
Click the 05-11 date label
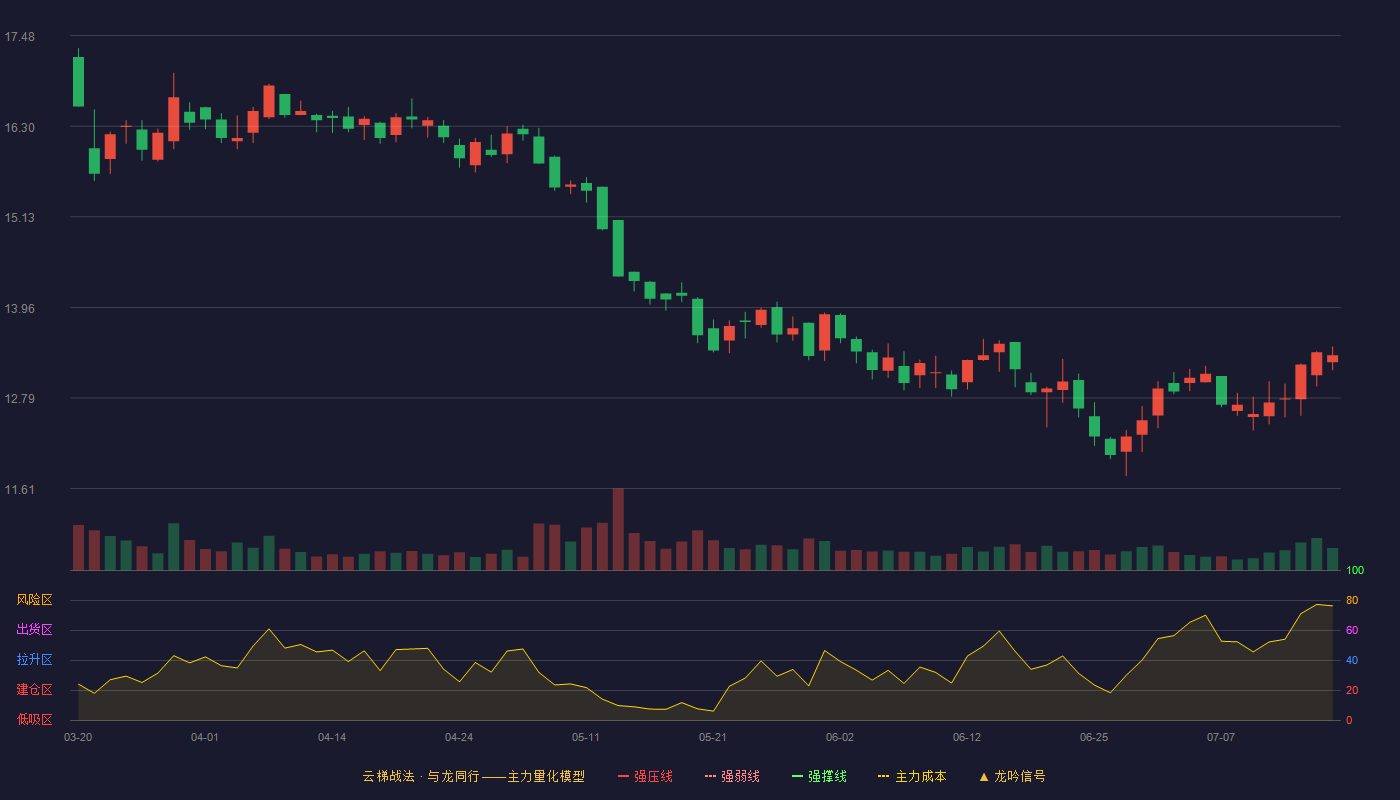click(x=586, y=737)
